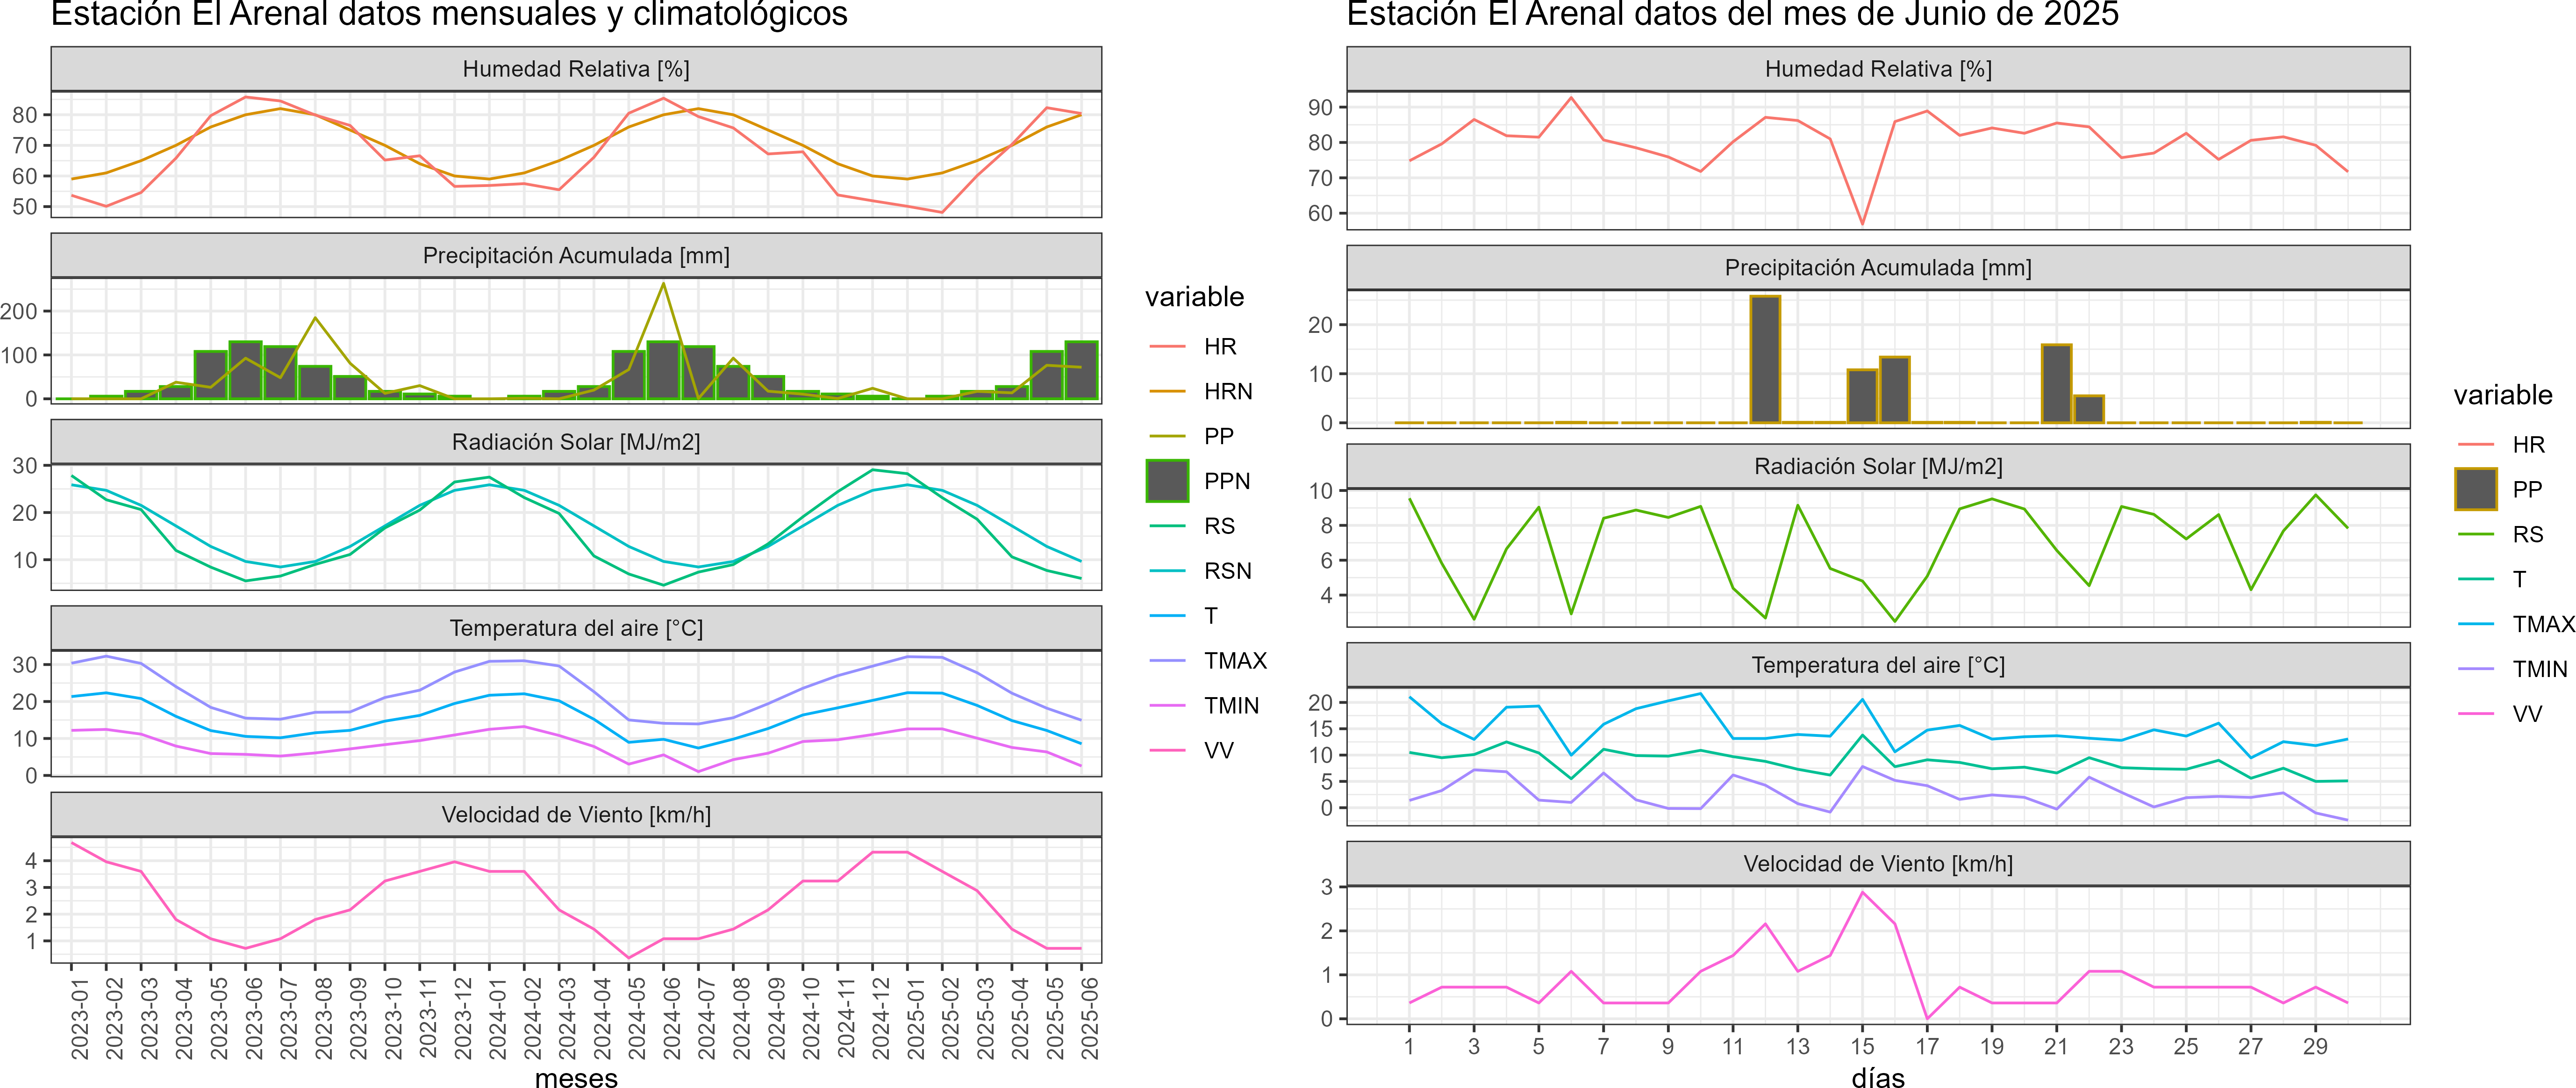The image size is (2576, 1088).
Task: Select 'Precipitación Acumulada [mm]' header in June chart
Action: (1878, 268)
